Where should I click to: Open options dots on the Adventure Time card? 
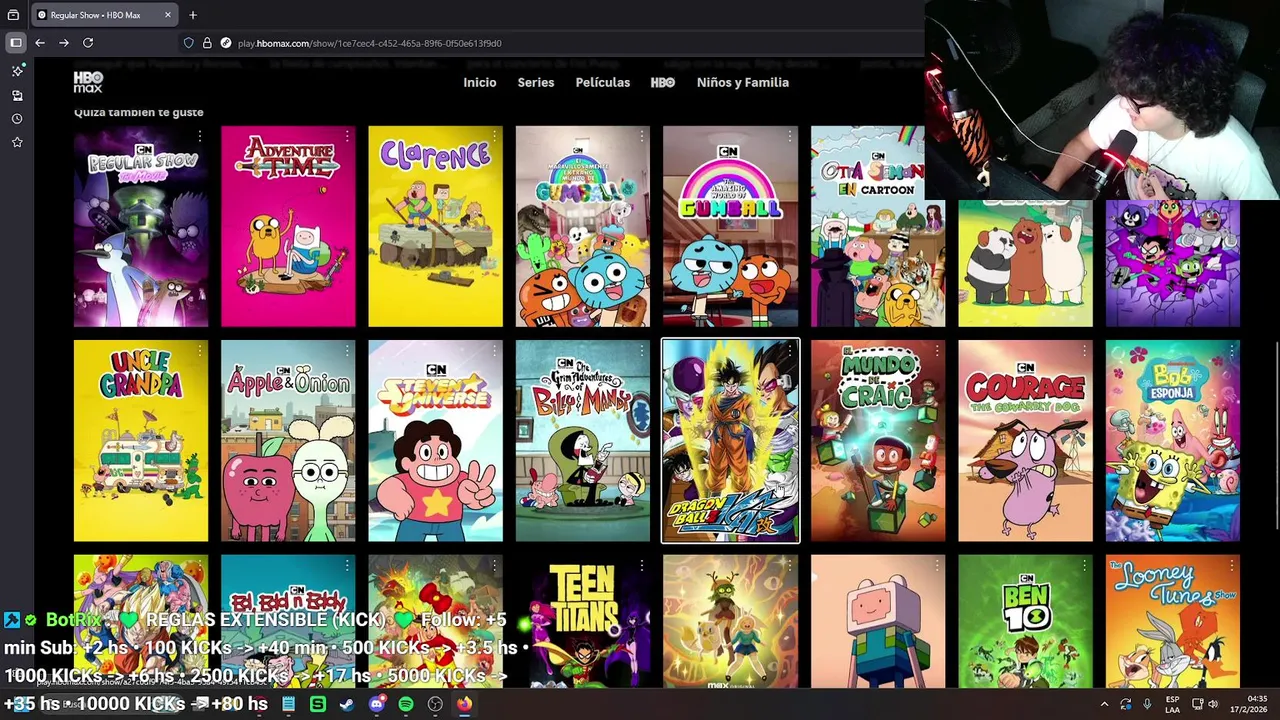(x=347, y=136)
